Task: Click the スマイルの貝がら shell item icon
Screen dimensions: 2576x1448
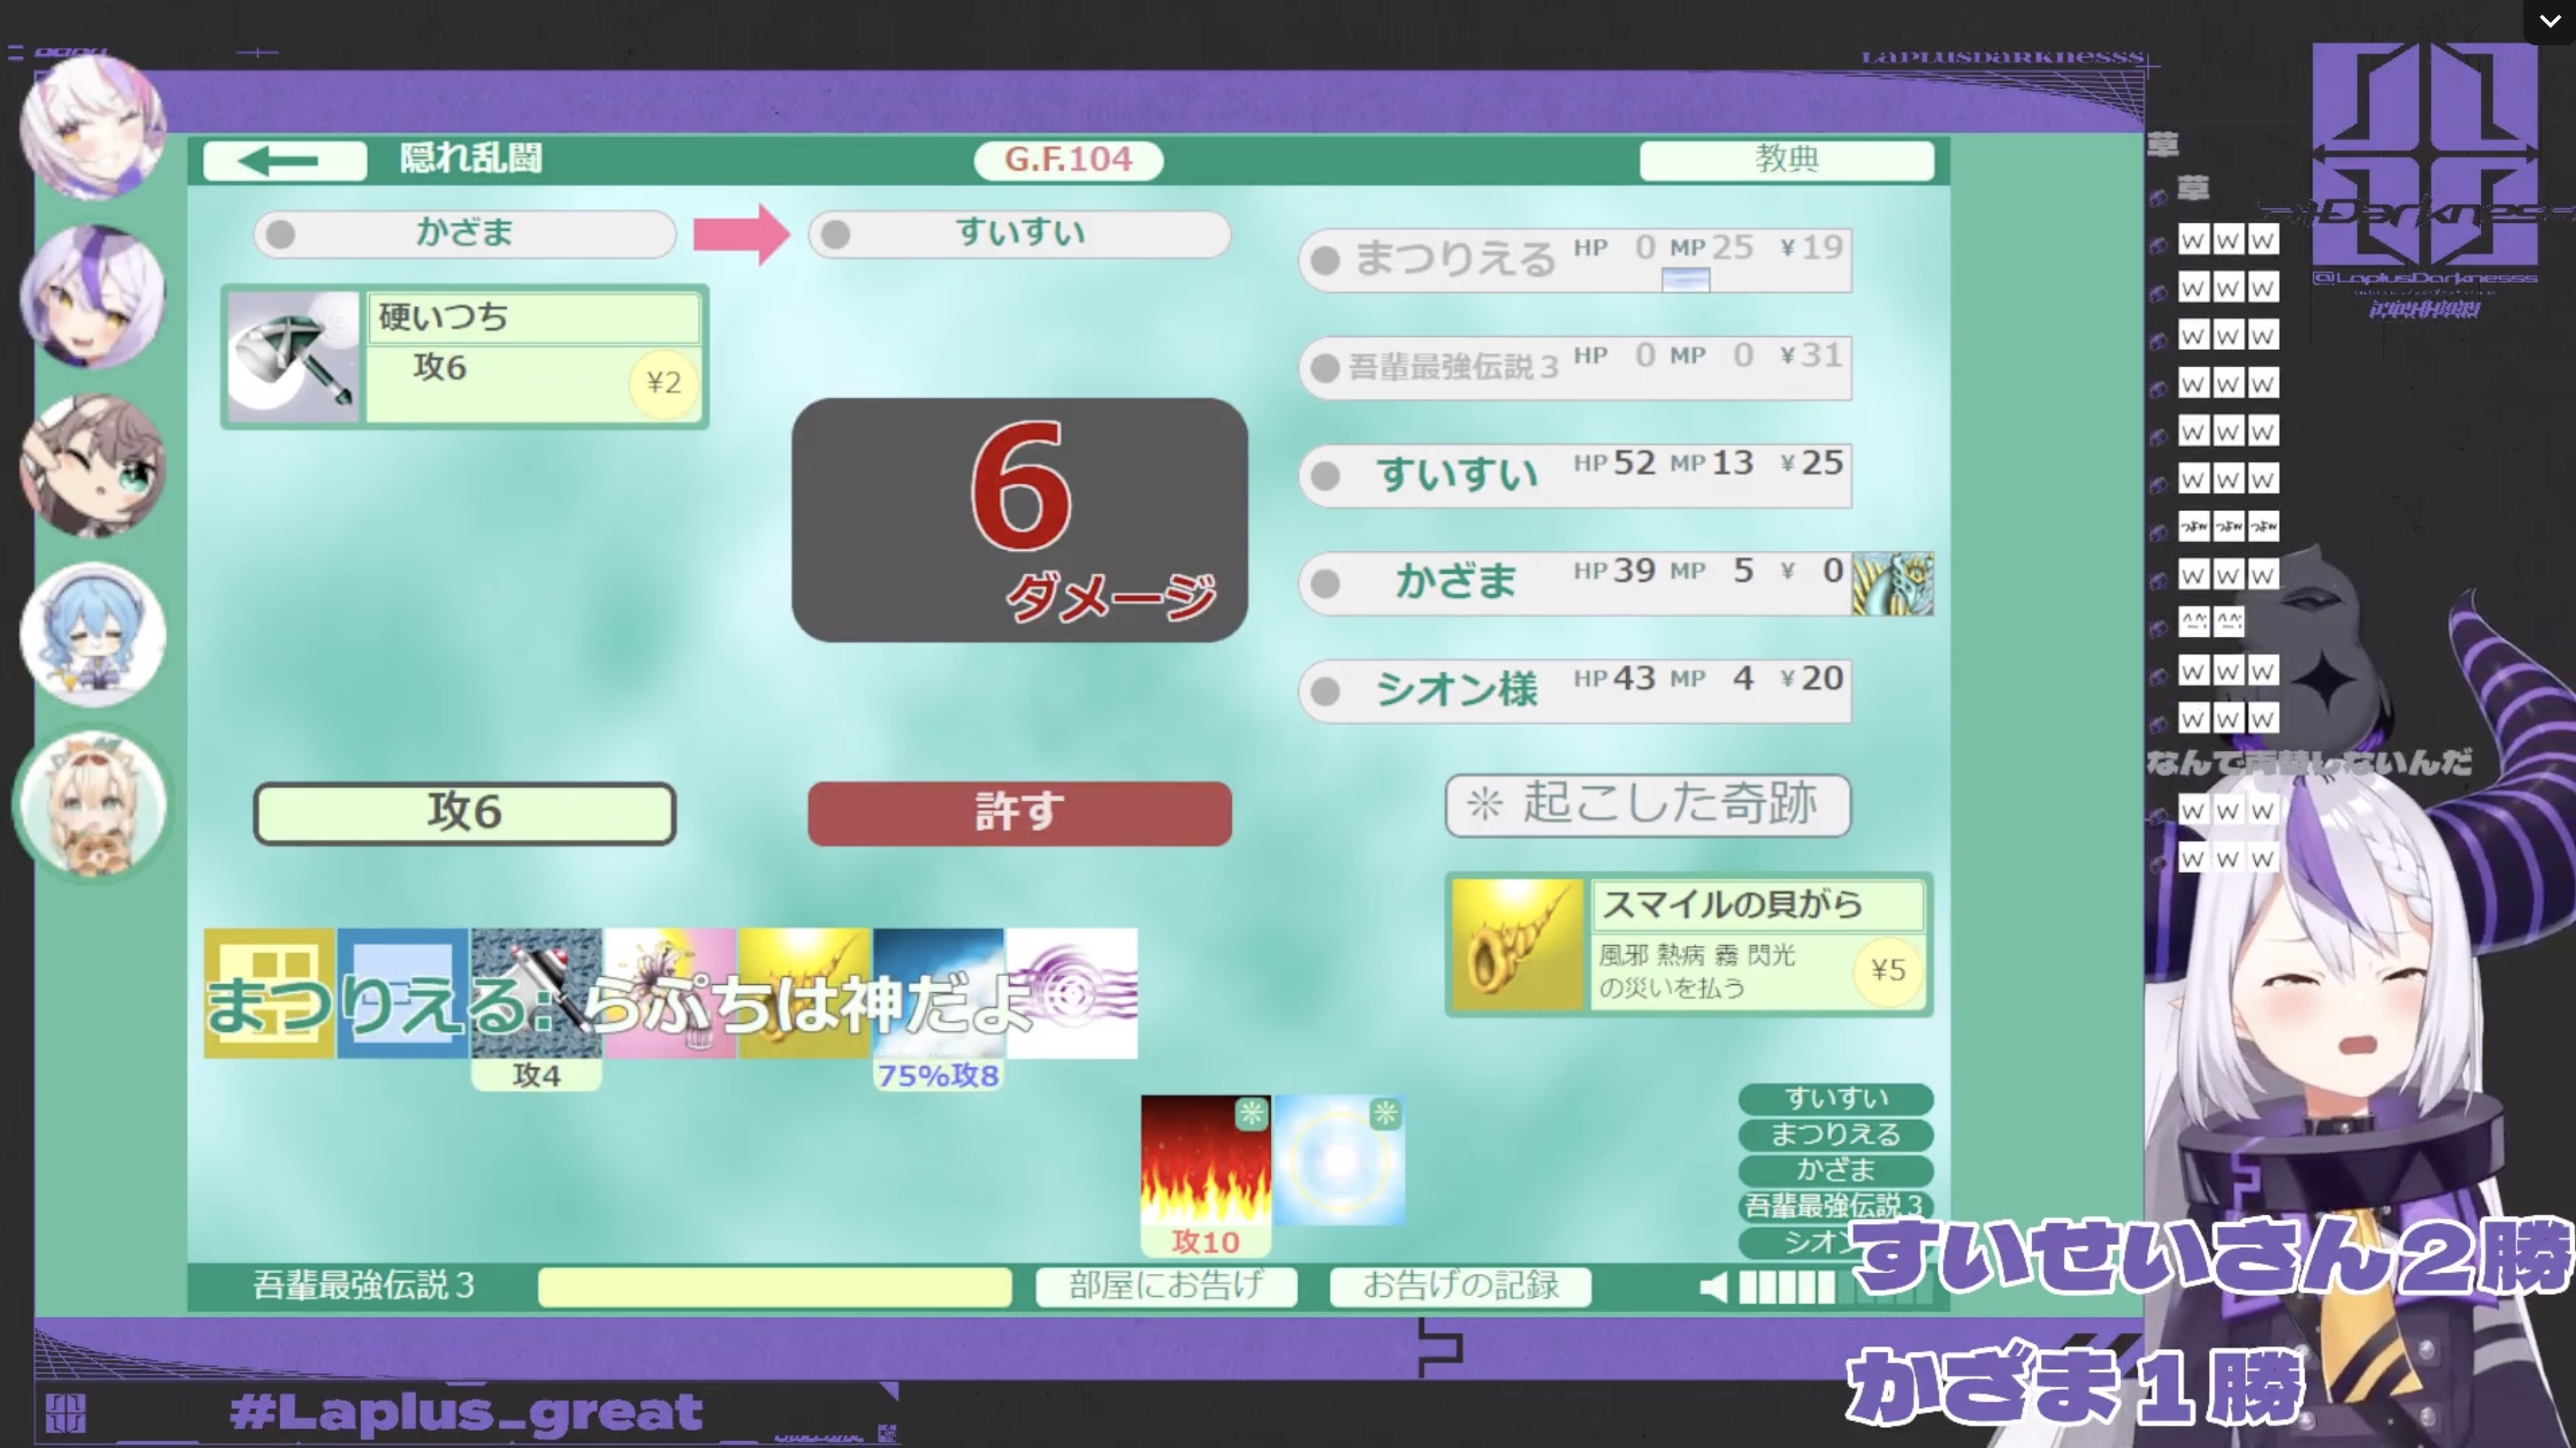Action: point(1517,945)
